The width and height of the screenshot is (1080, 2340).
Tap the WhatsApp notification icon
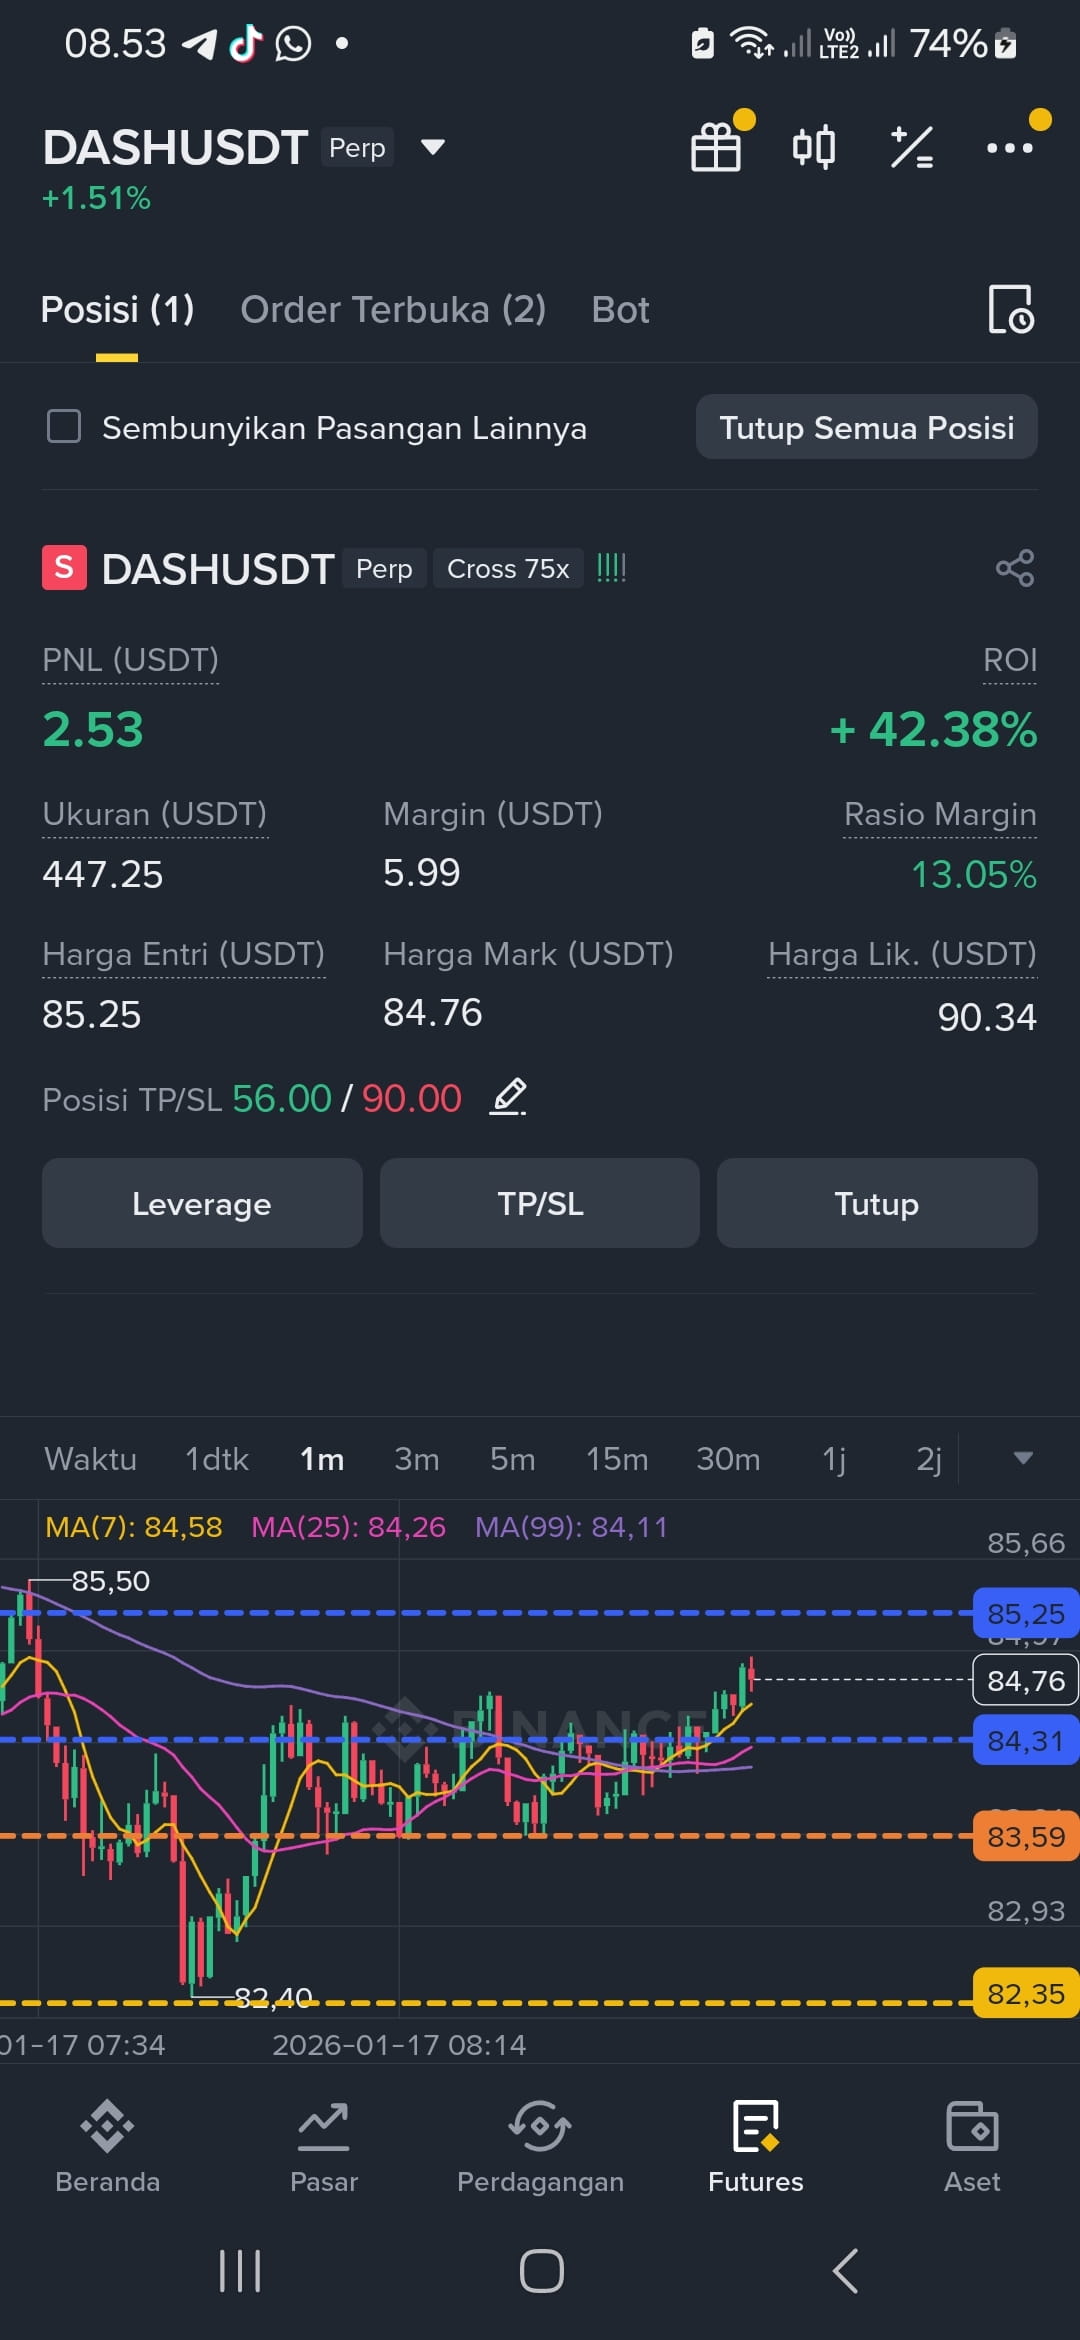point(293,44)
